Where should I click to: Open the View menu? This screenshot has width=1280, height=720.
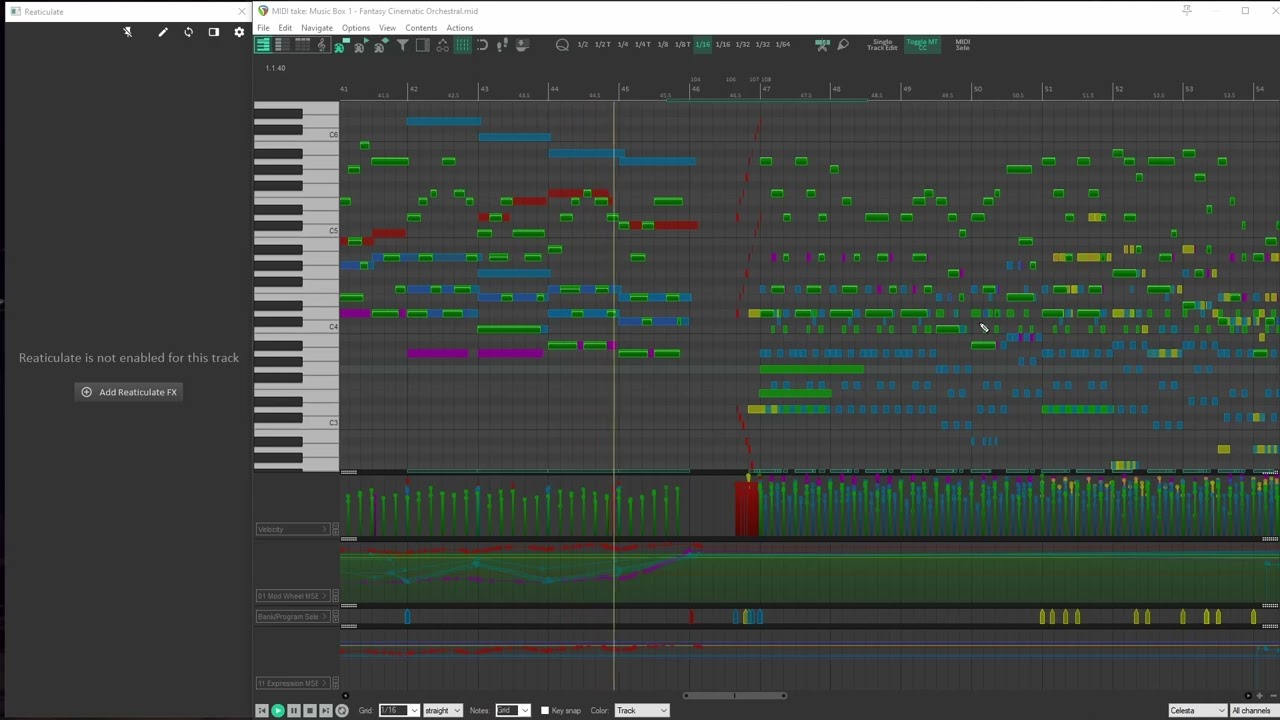(x=387, y=28)
